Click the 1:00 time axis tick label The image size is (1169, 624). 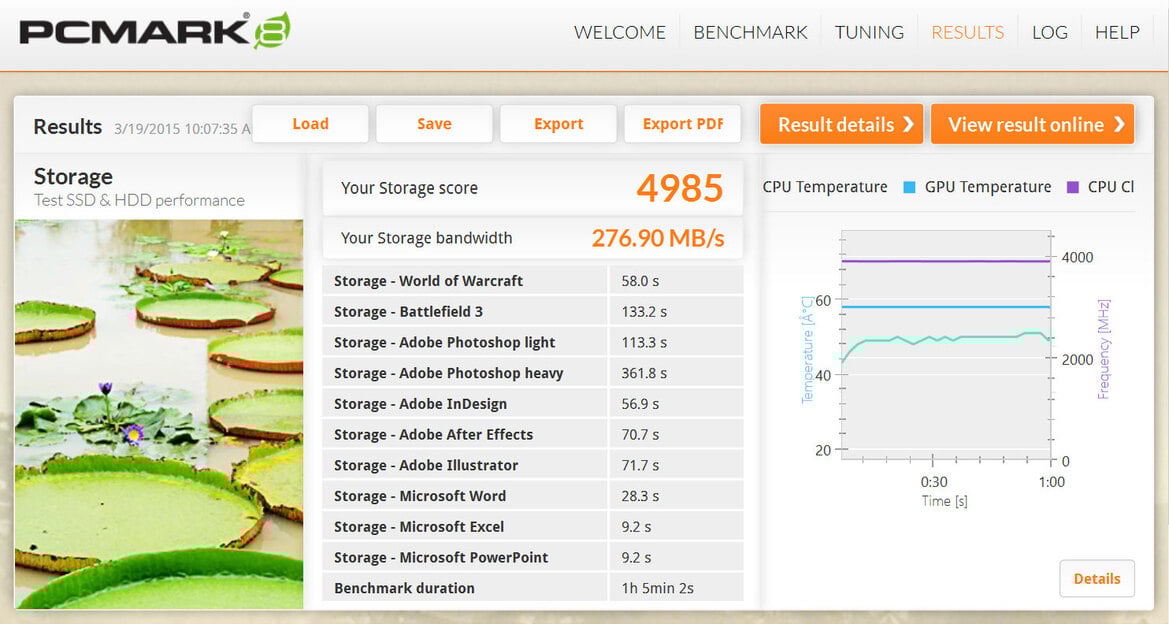tap(1052, 482)
